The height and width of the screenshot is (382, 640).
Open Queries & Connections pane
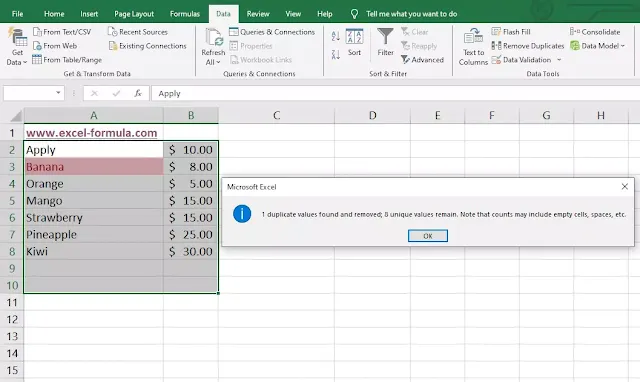click(x=272, y=32)
